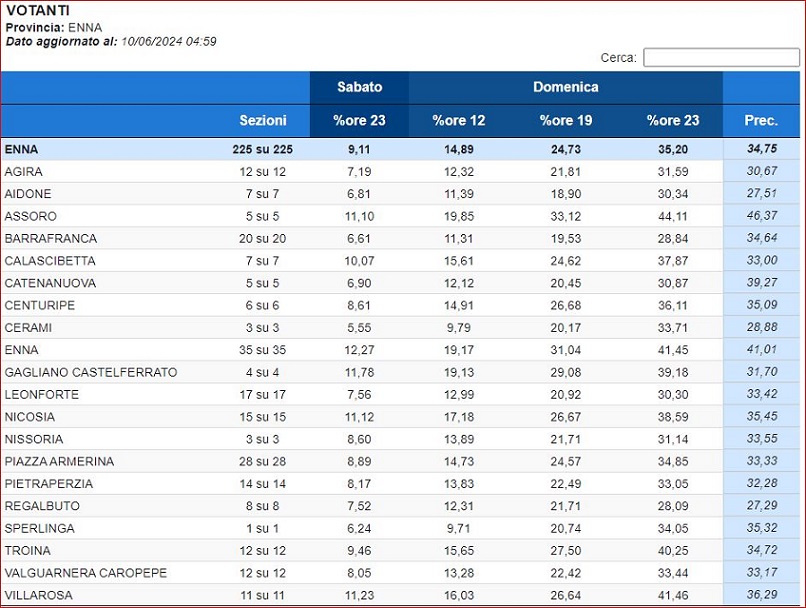Sort by Domenica %ore 19 column header
This screenshot has width=806, height=608.
click(x=566, y=121)
